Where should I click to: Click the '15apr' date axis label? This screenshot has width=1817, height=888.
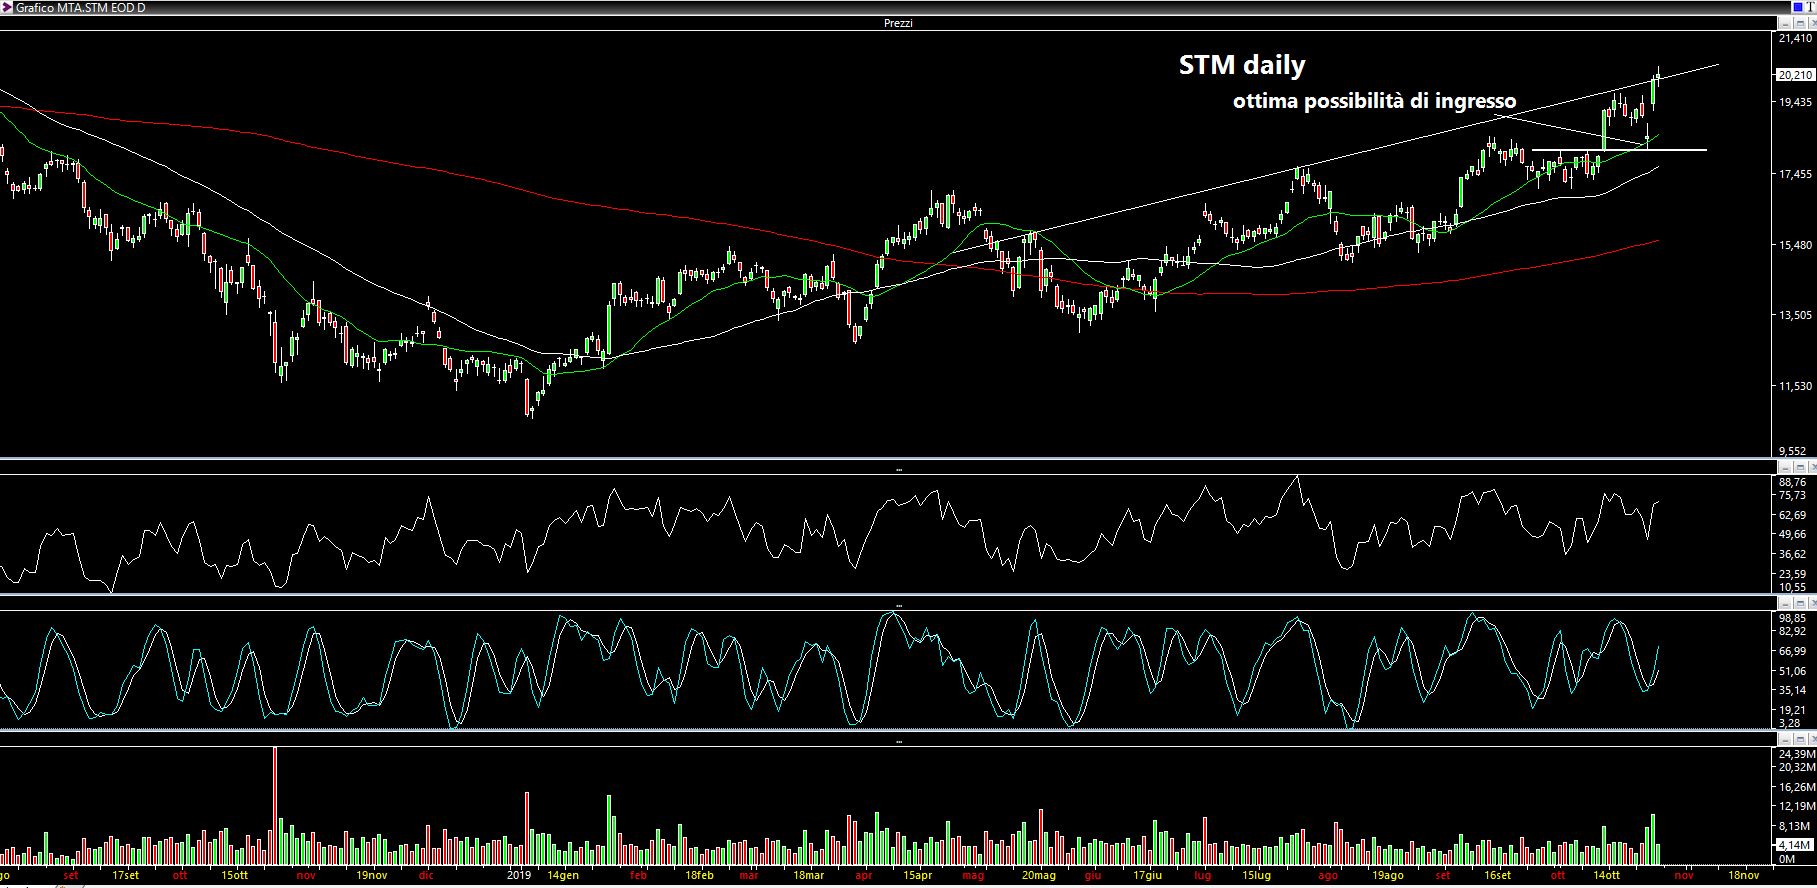[917, 875]
